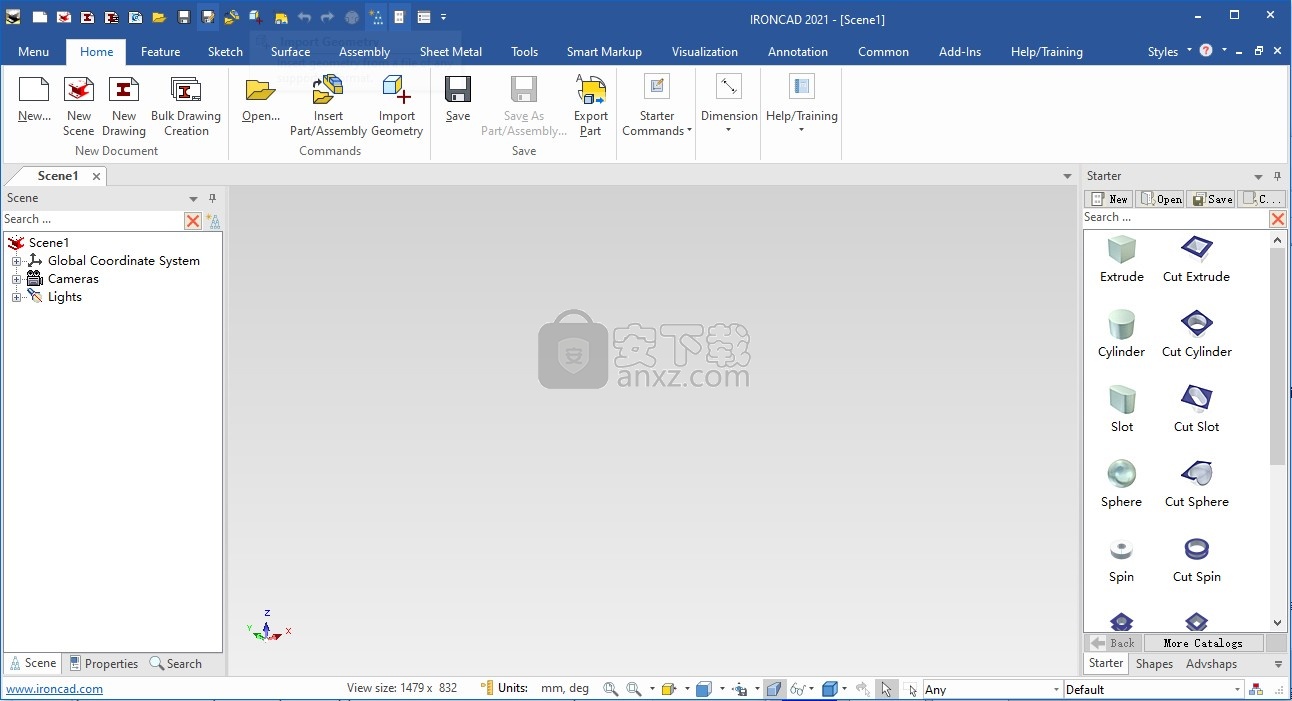
Task: Switch to the Properties panel tab
Action: pos(103,664)
